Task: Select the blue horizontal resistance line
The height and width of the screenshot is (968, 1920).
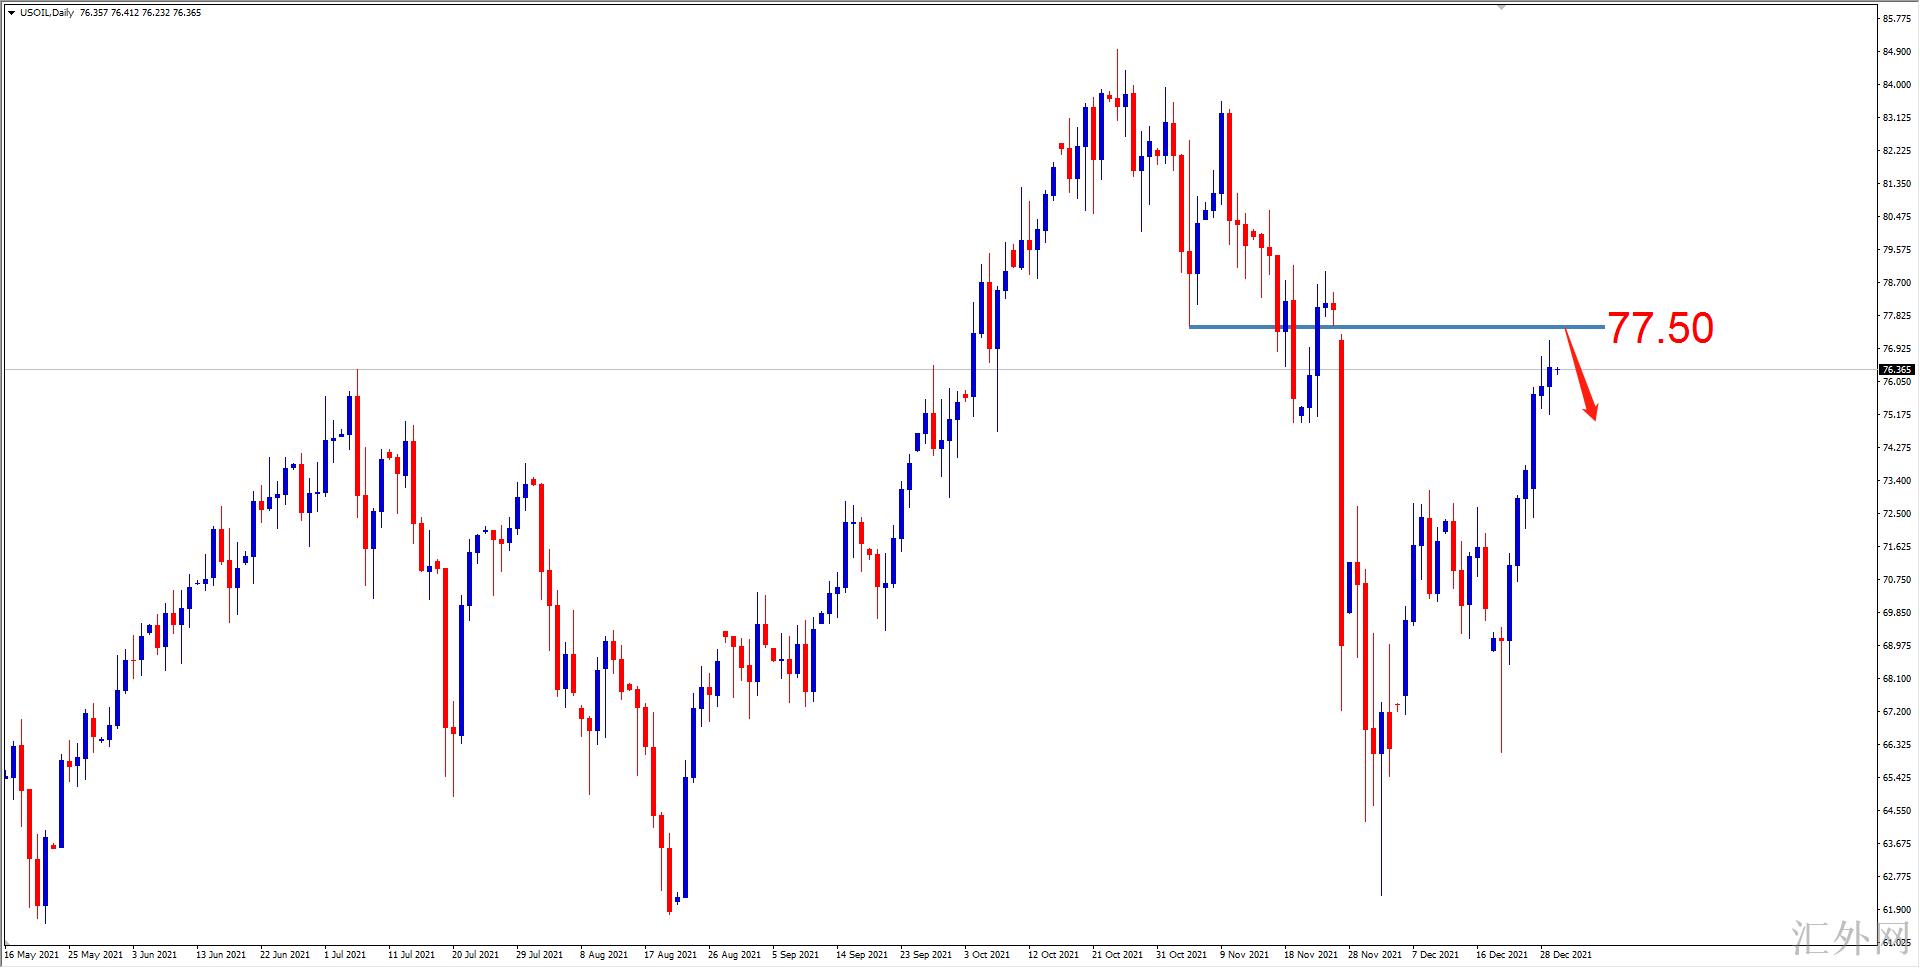Action: pos(1400,327)
